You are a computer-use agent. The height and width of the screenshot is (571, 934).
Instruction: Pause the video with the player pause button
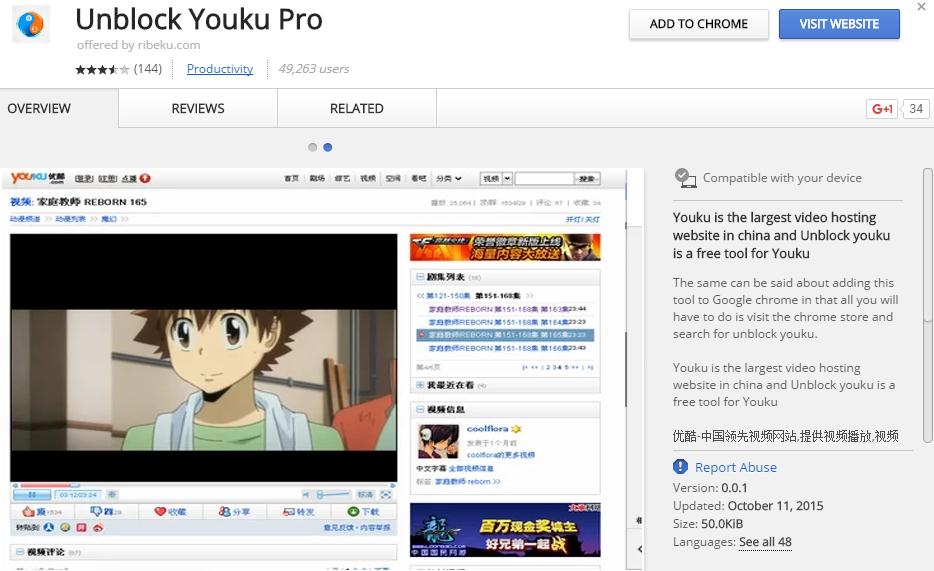[32, 495]
